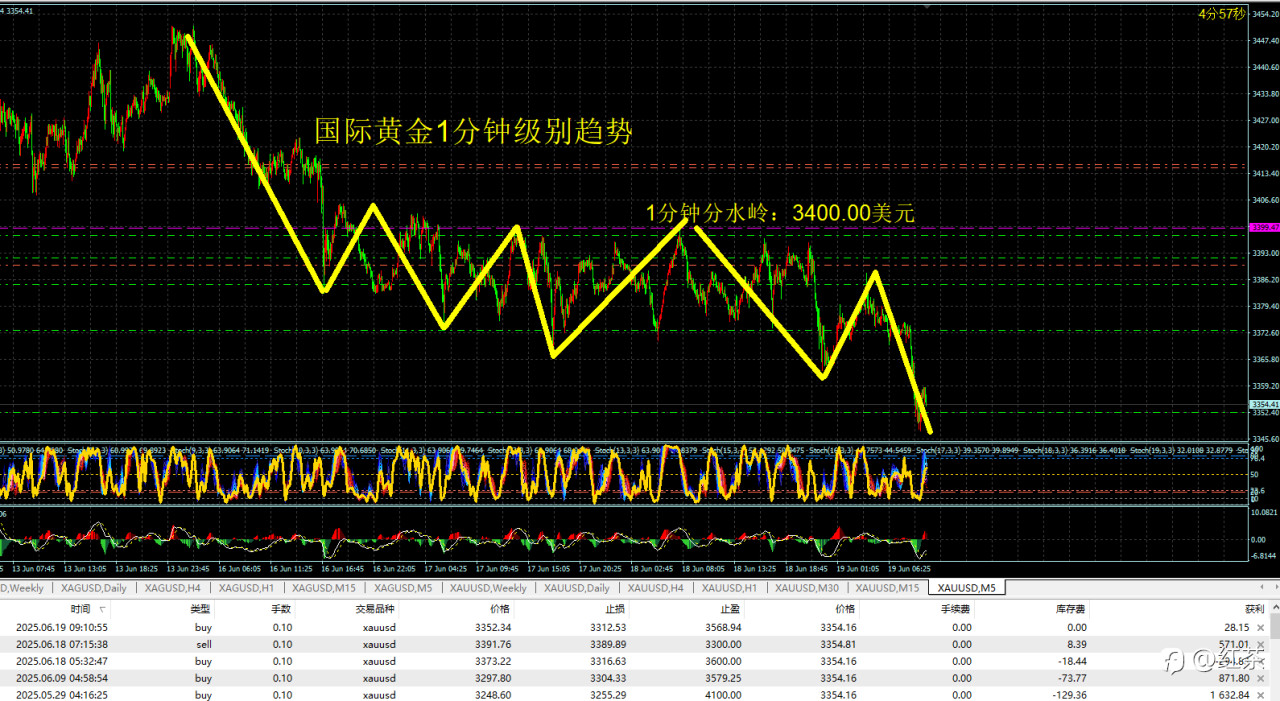Switch to the XAUUSD,H4 chart tab
The height and width of the screenshot is (701, 1280).
point(656,588)
